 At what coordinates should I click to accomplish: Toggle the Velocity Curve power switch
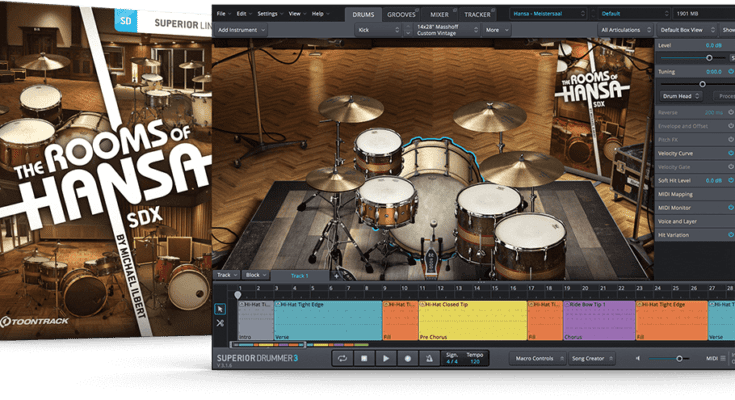[729, 153]
